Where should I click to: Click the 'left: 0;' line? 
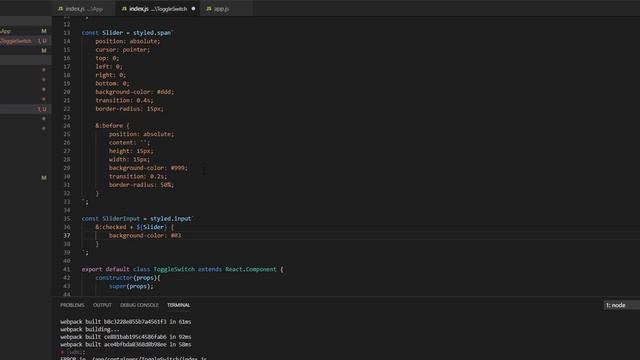point(109,67)
